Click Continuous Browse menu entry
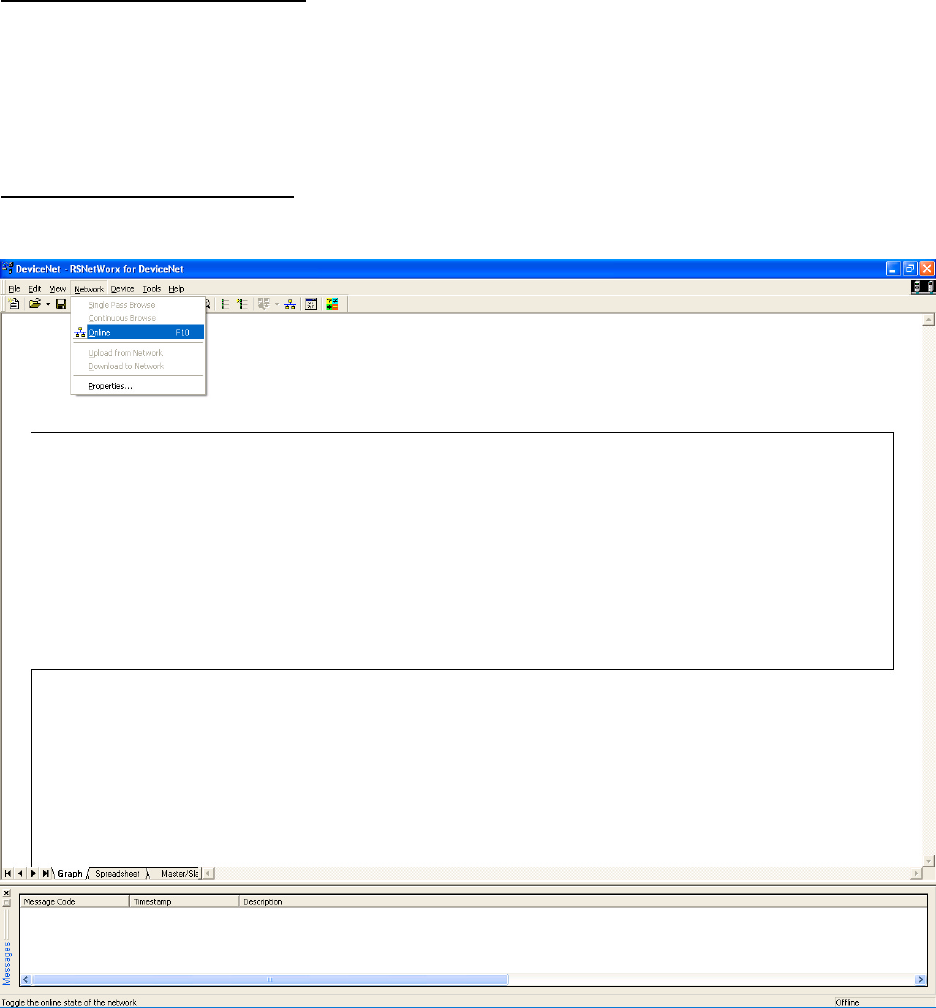Screen dimensions: 936x1008 [138, 318]
